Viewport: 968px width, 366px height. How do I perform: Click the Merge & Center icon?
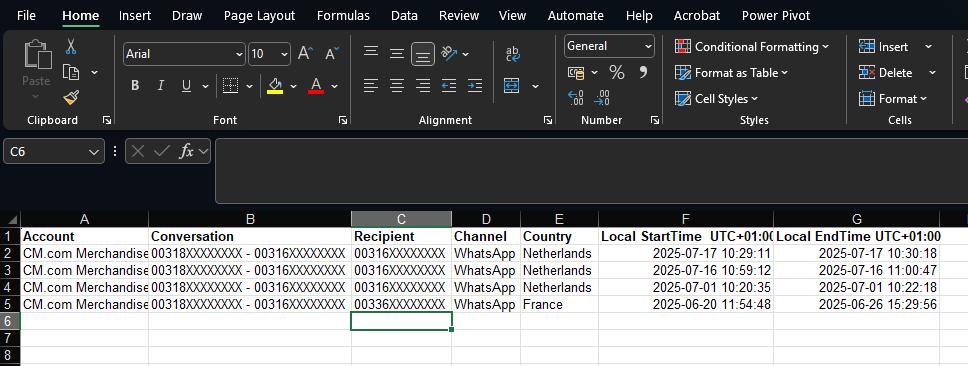[512, 86]
